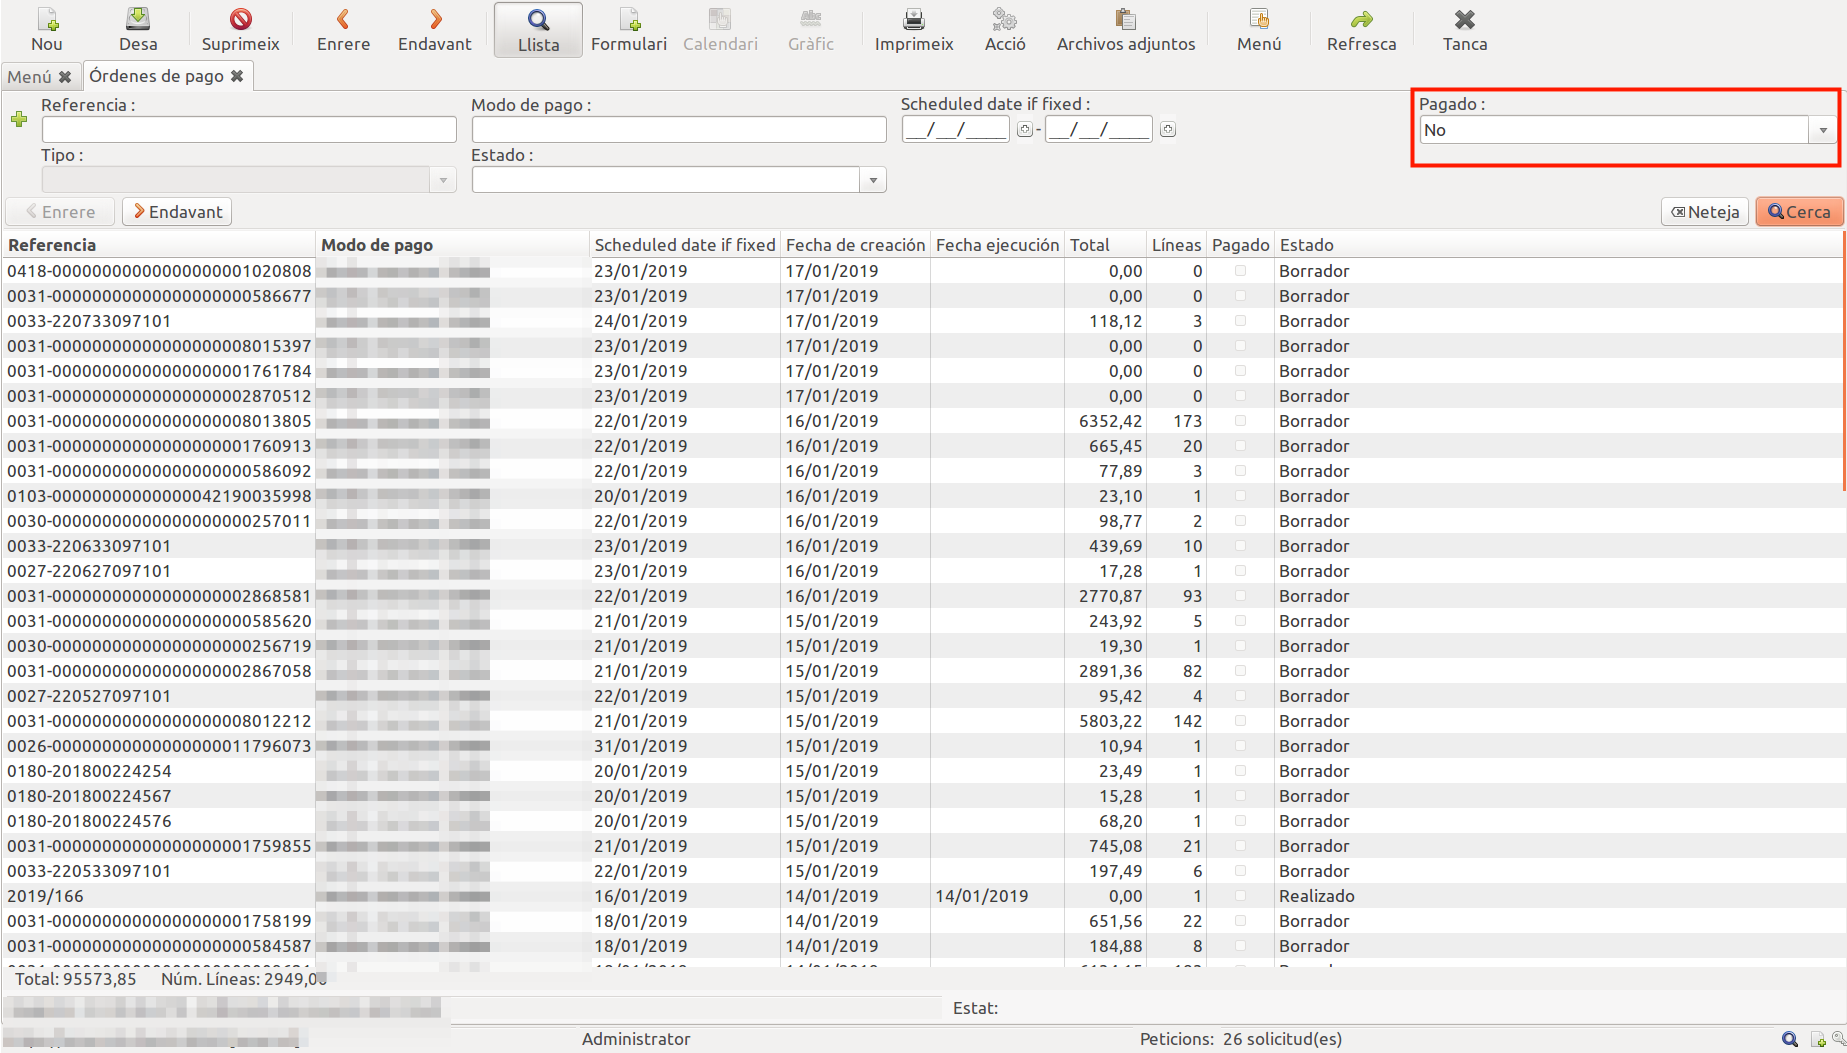
Task: Sort by Fecha de creación column header
Action: (x=855, y=245)
